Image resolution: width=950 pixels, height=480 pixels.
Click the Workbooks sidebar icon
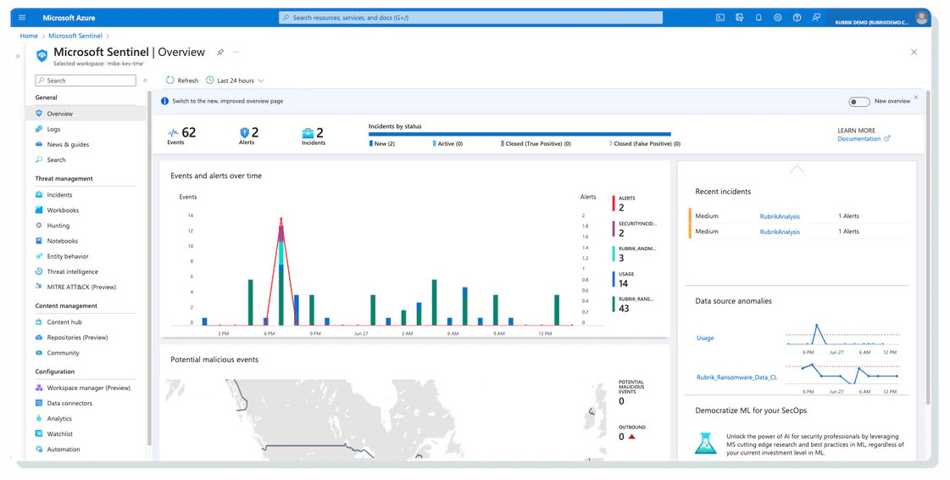pos(39,210)
